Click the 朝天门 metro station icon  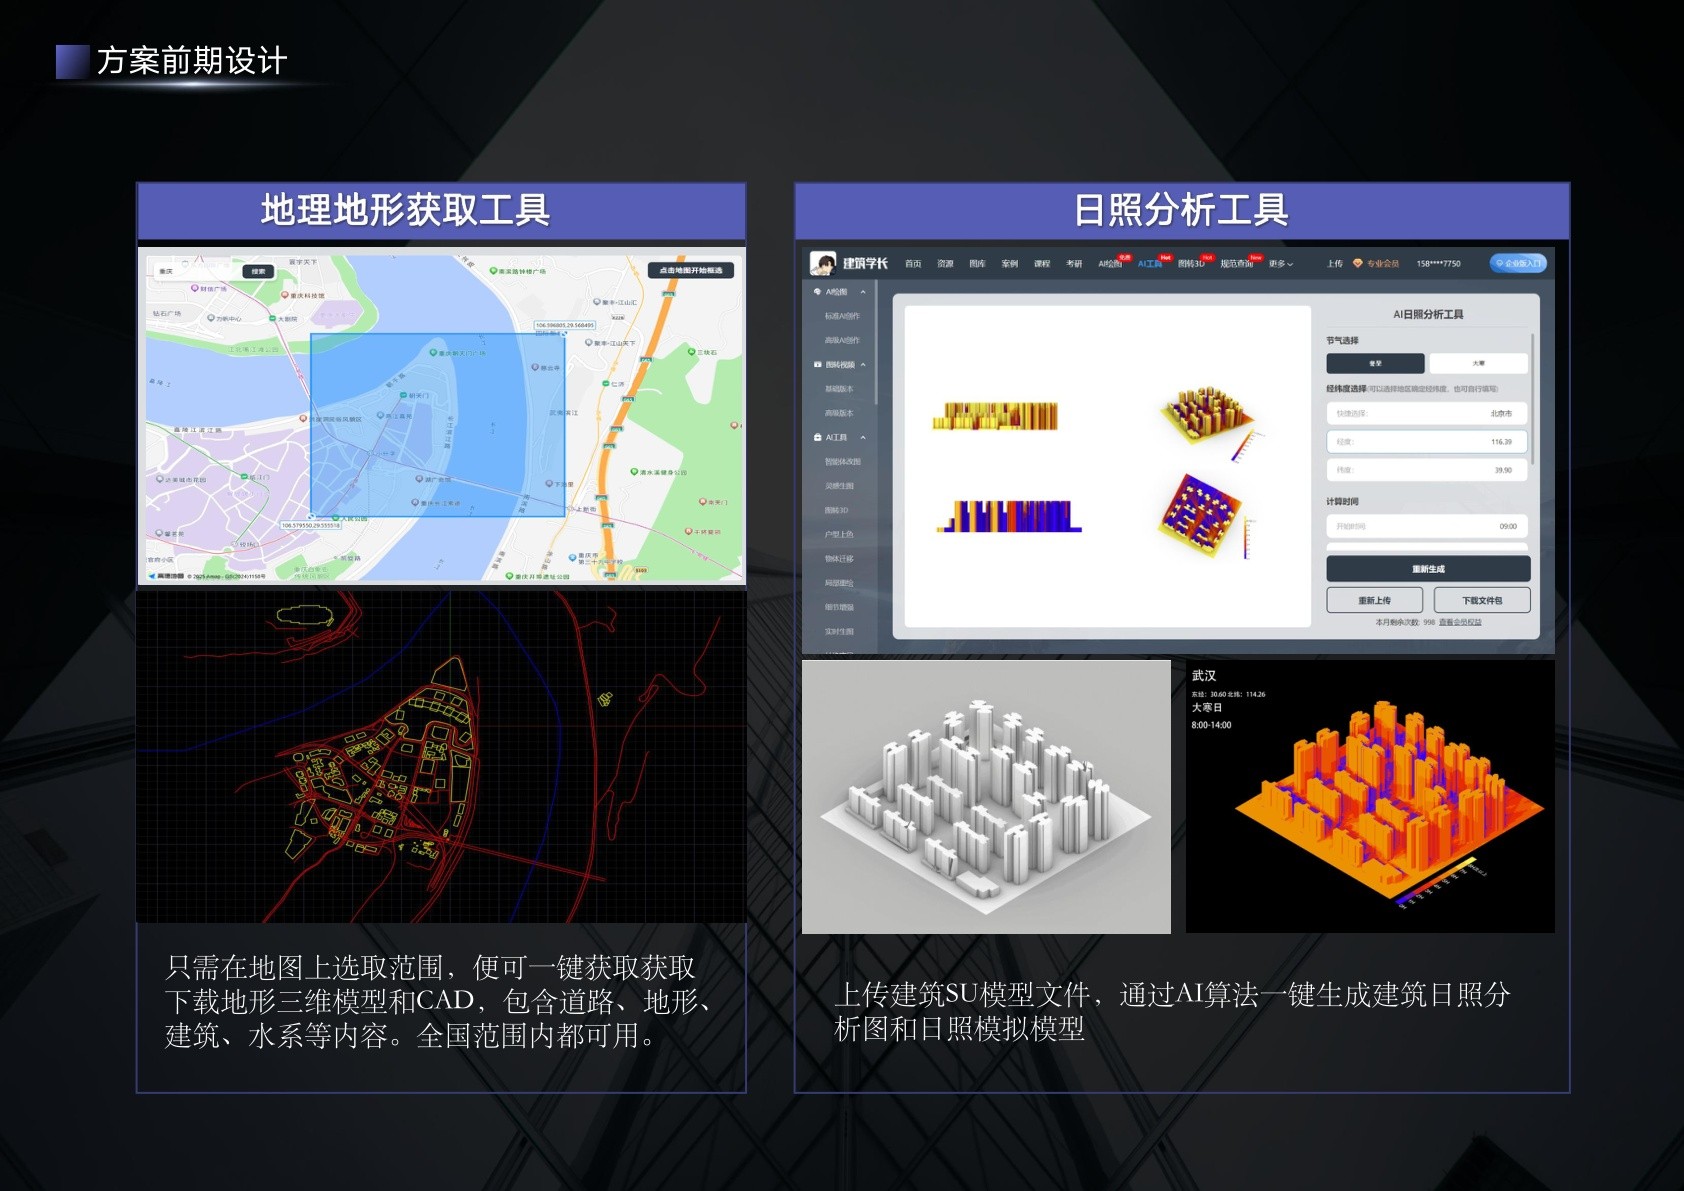click(x=404, y=395)
